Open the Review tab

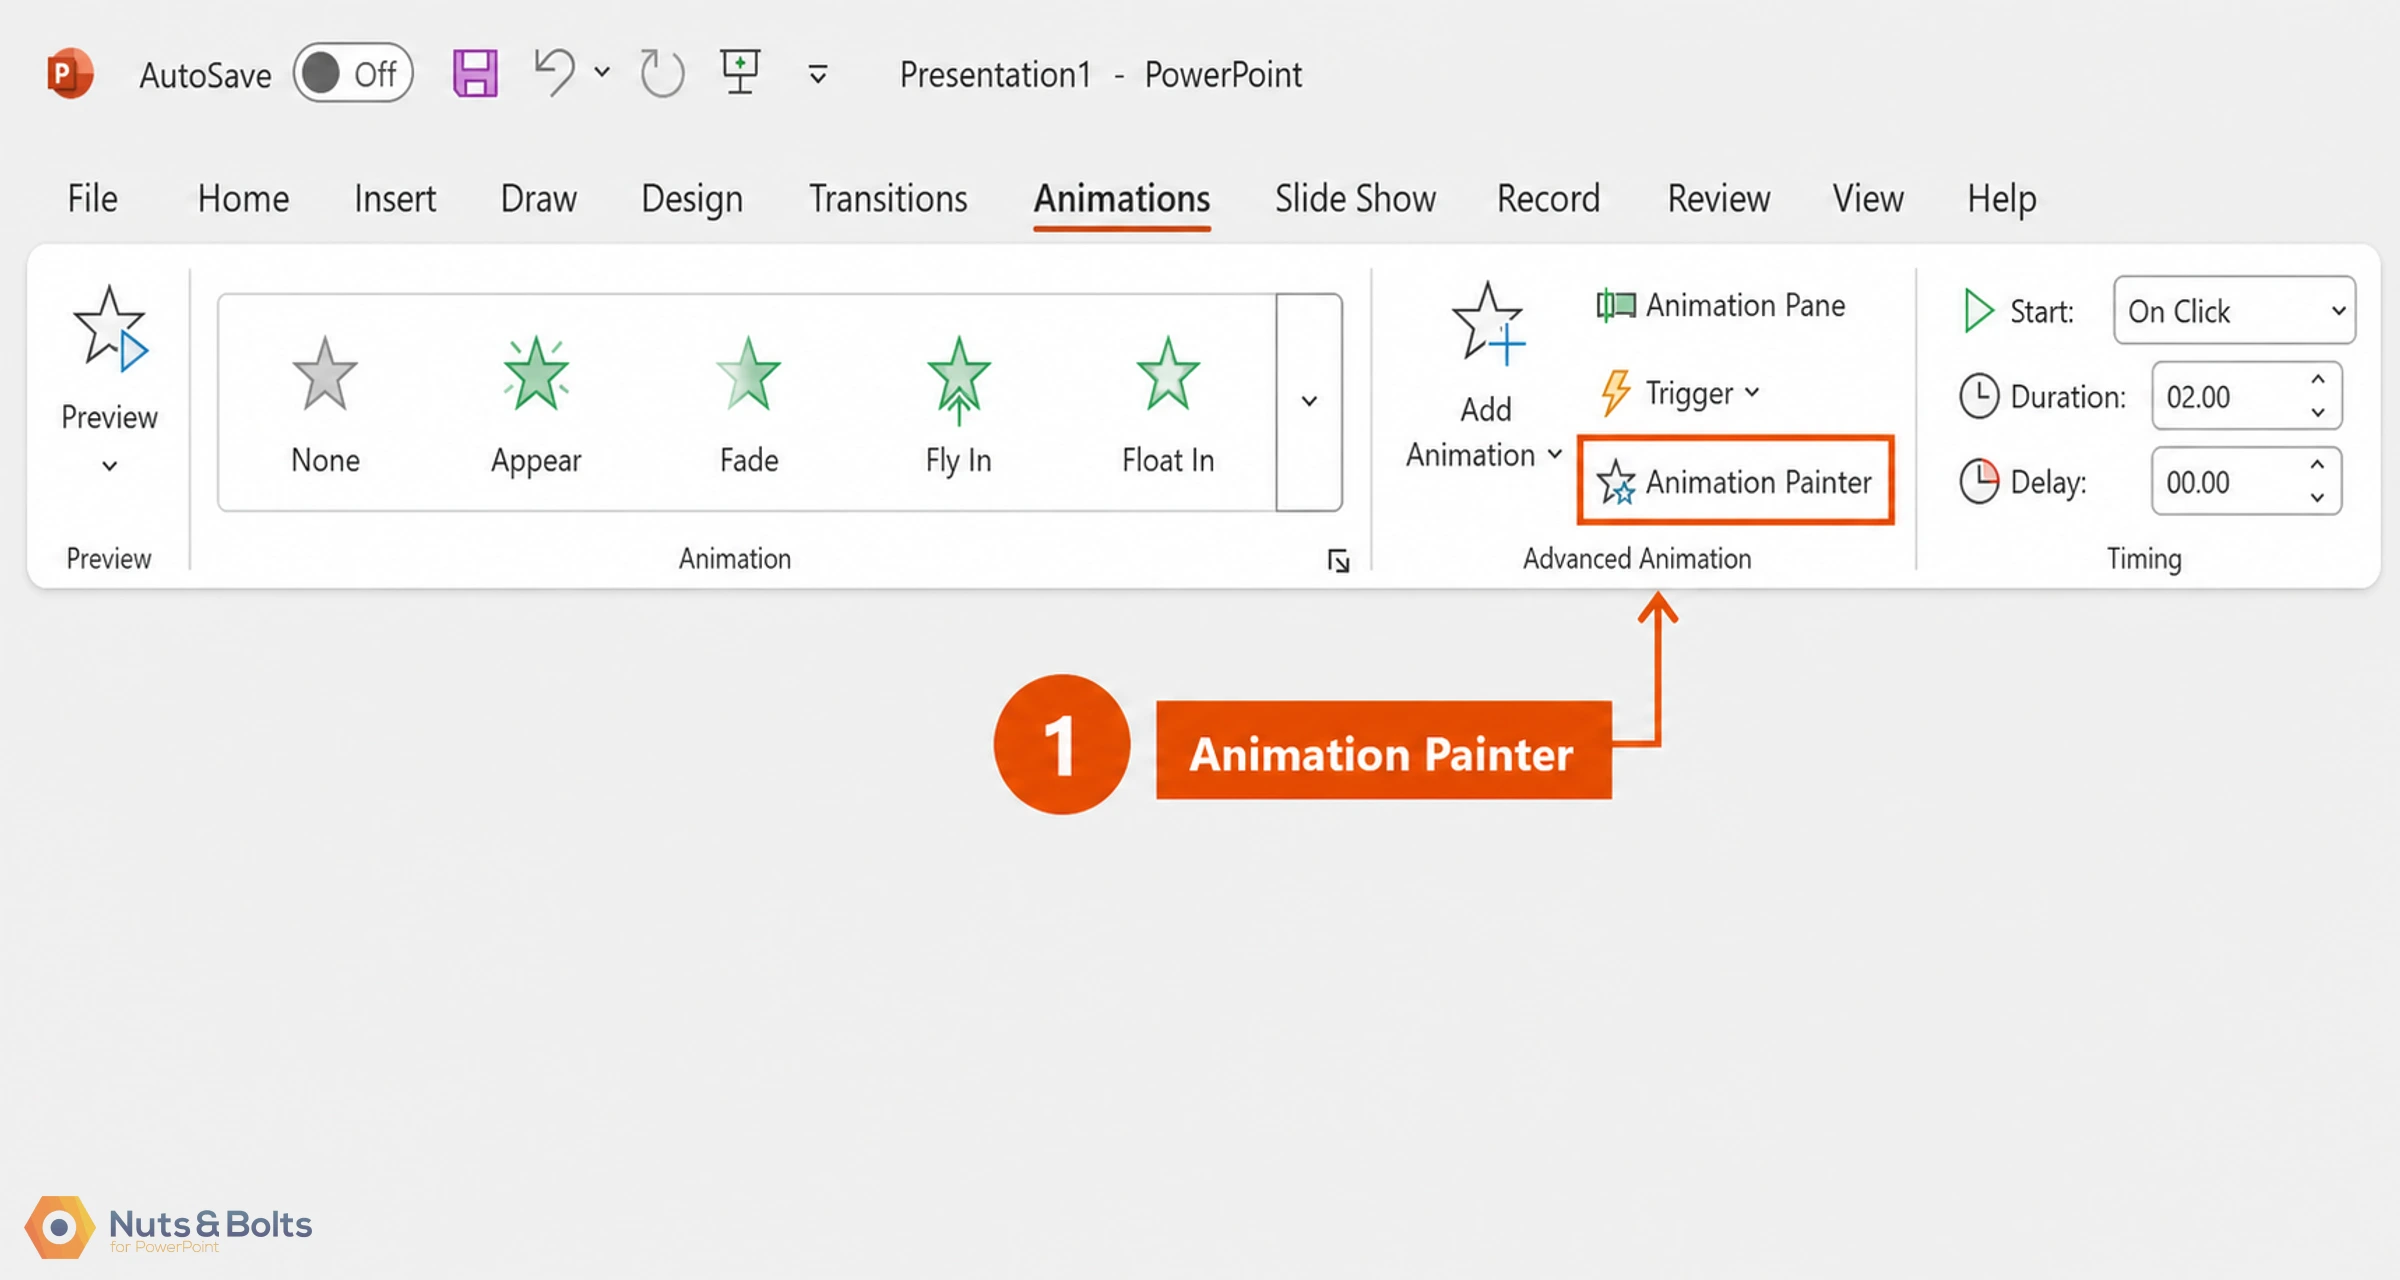[1718, 198]
